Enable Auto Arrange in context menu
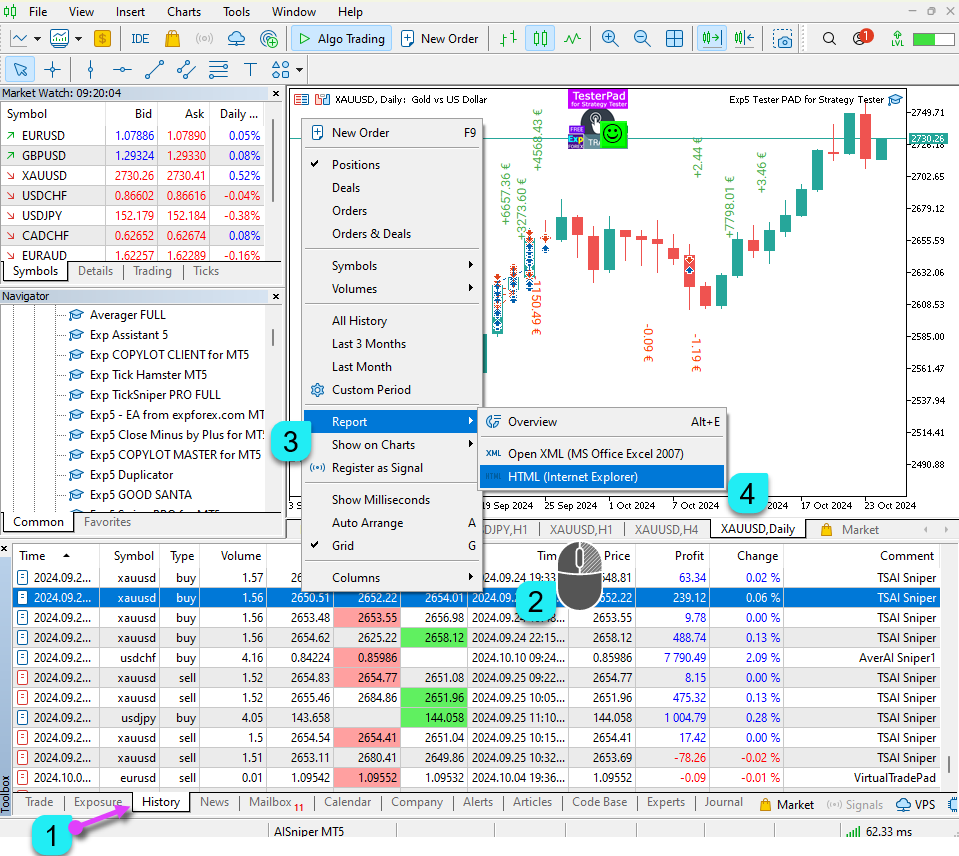Viewport: 959px width, 856px height. [x=367, y=523]
